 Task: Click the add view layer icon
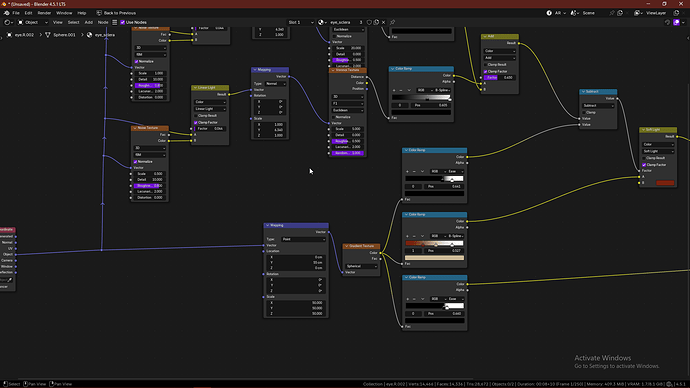coord(676,13)
